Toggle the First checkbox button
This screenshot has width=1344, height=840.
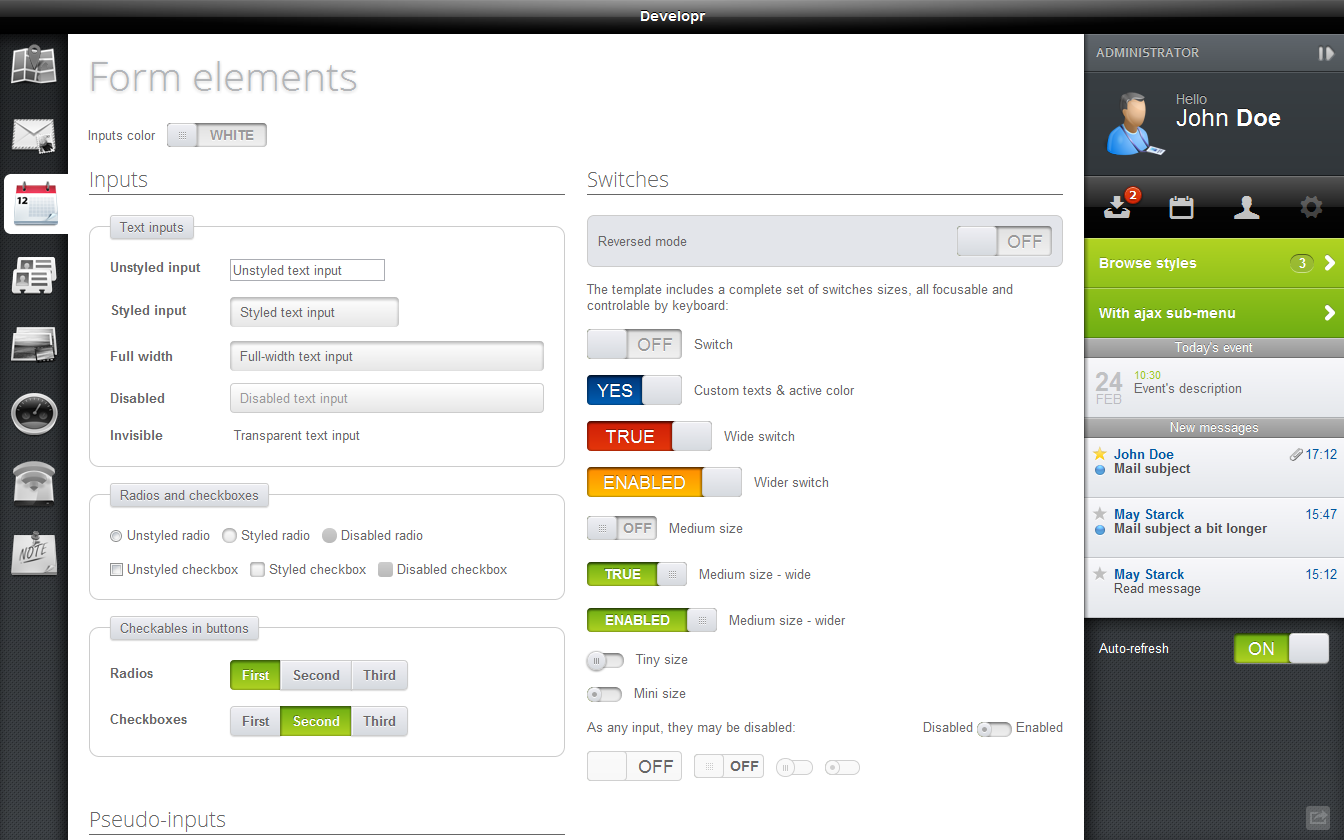[x=255, y=721]
